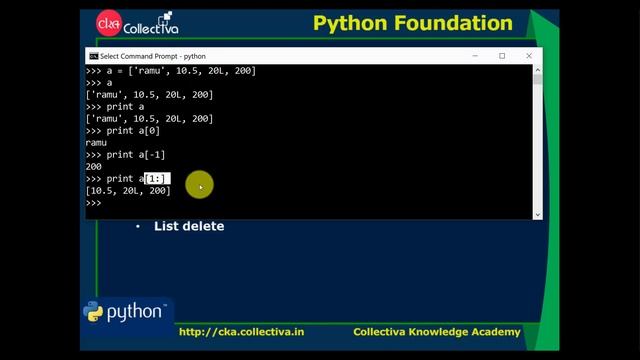The image size is (640, 360).
Task: Click the output '[10.5, 20L, 200]'
Action: 128,191
